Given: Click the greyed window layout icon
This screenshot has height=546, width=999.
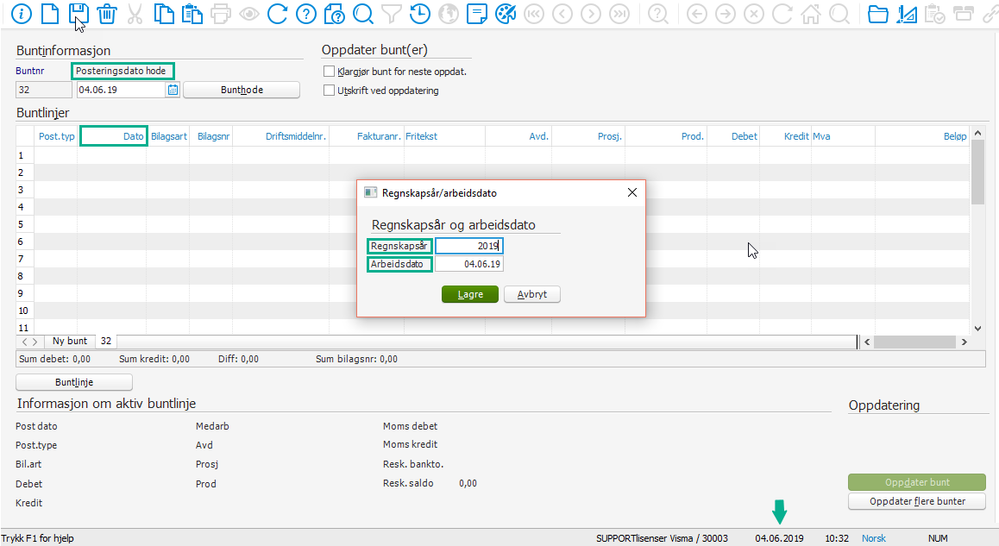Looking at the screenshot, I should pyautogui.click(x=963, y=13).
